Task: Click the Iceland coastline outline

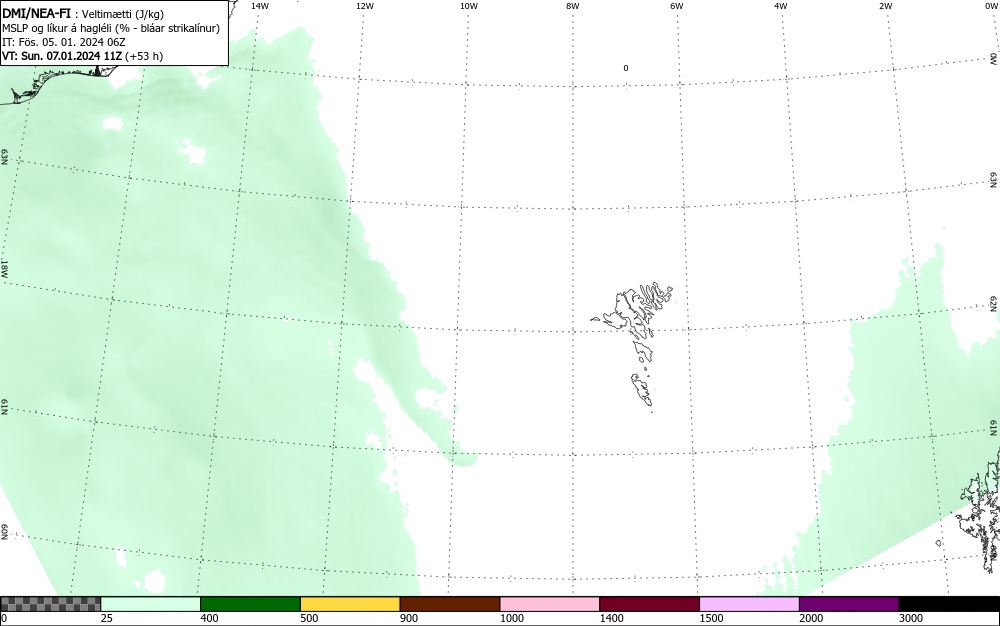Action: [61, 83]
